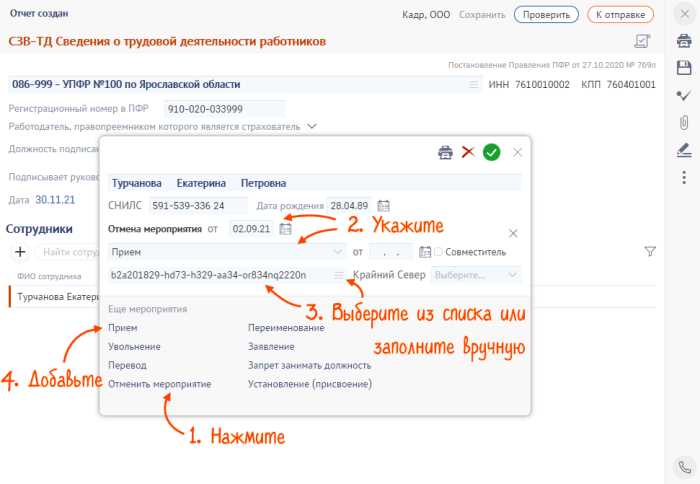Image resolution: width=700 pixels, height=484 pixels.
Task: Print the employee card from the dialog
Action: [x=445, y=152]
